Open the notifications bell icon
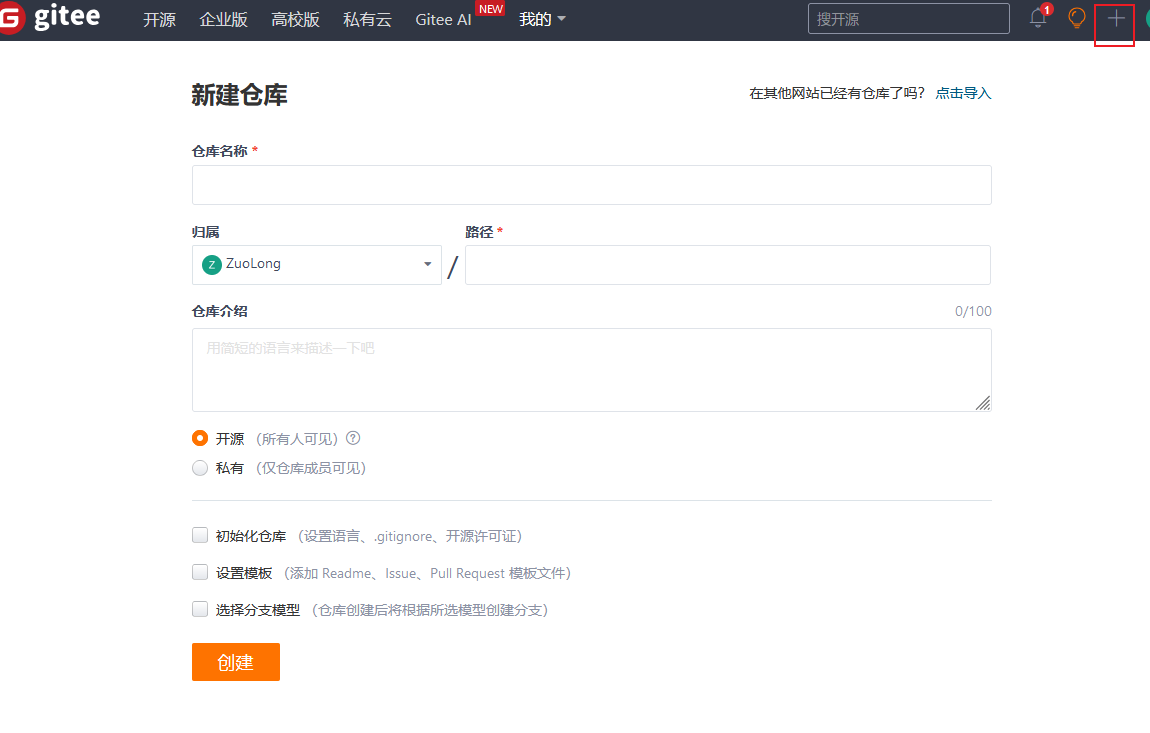 pos(1038,18)
